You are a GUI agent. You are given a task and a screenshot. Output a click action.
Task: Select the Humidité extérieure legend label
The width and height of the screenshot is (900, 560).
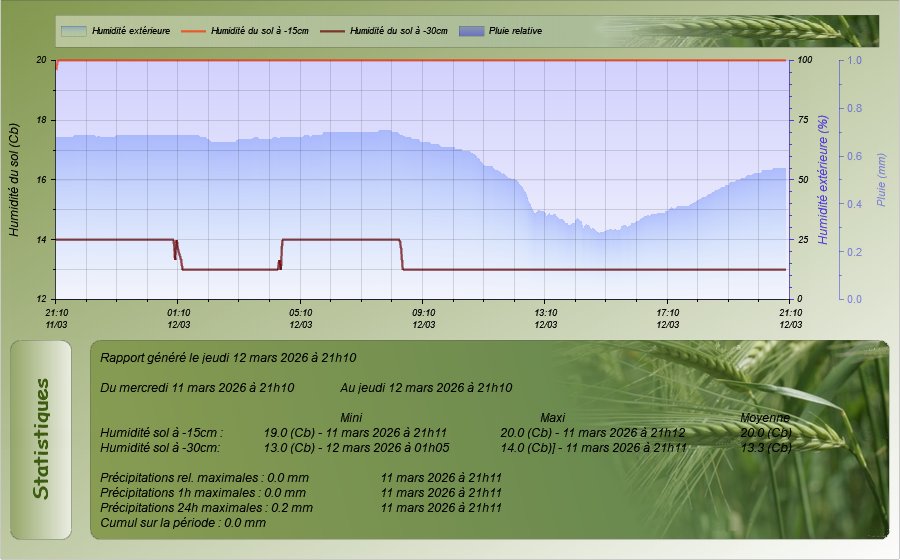pos(130,31)
